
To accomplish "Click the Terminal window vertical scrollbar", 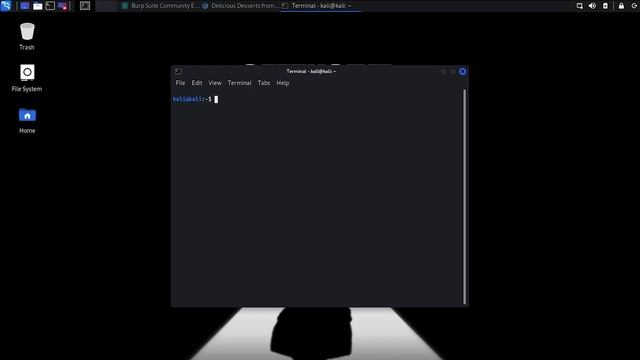I will (464, 197).
